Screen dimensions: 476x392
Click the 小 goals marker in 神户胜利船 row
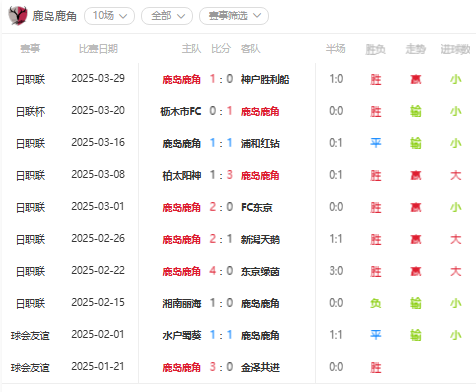(456, 79)
